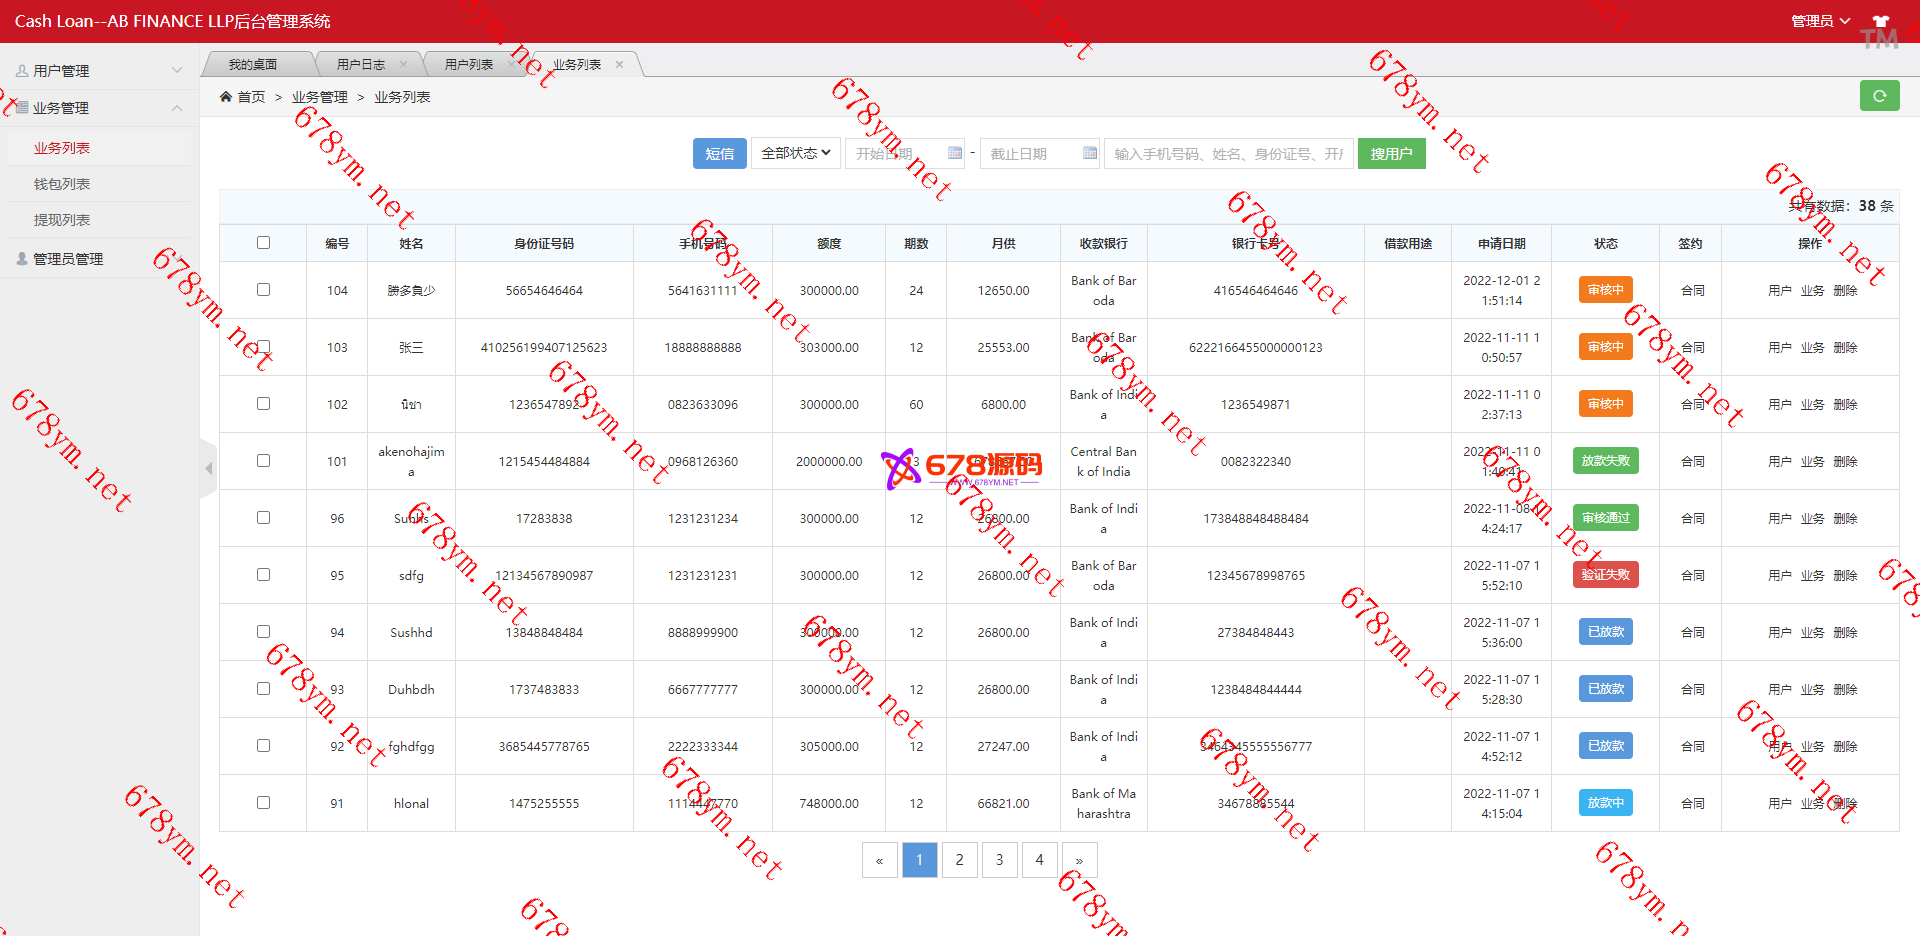This screenshot has width=1920, height=936.
Task: Open the start date calendar icon
Action: [954, 153]
